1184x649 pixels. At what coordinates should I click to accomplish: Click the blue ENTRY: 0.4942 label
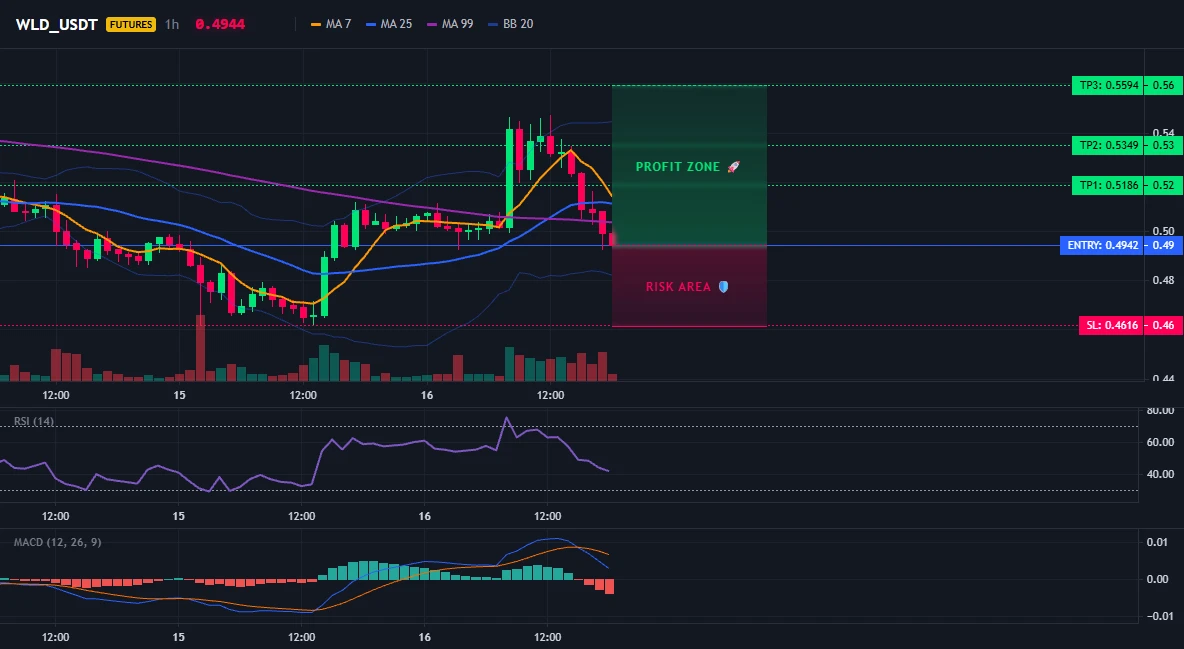pyautogui.click(x=1102, y=246)
